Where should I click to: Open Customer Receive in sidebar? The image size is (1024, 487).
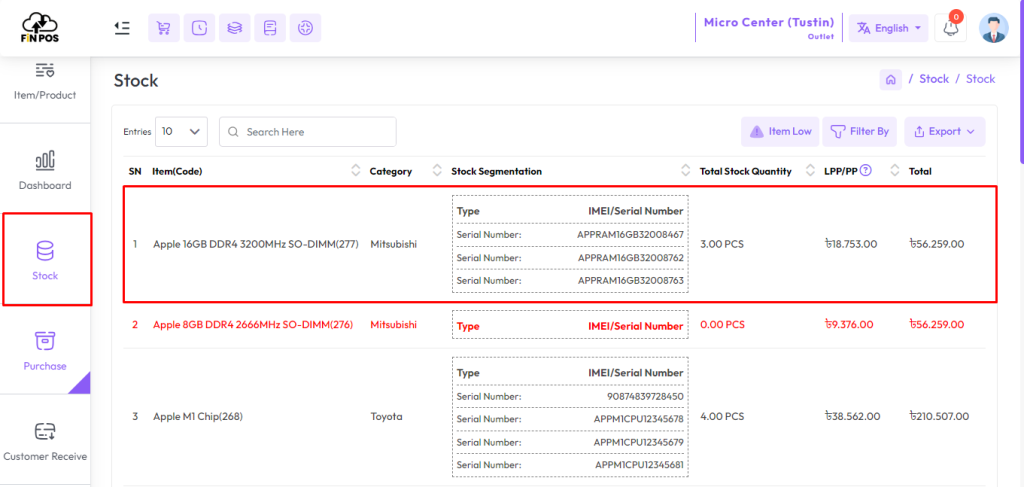click(x=45, y=441)
